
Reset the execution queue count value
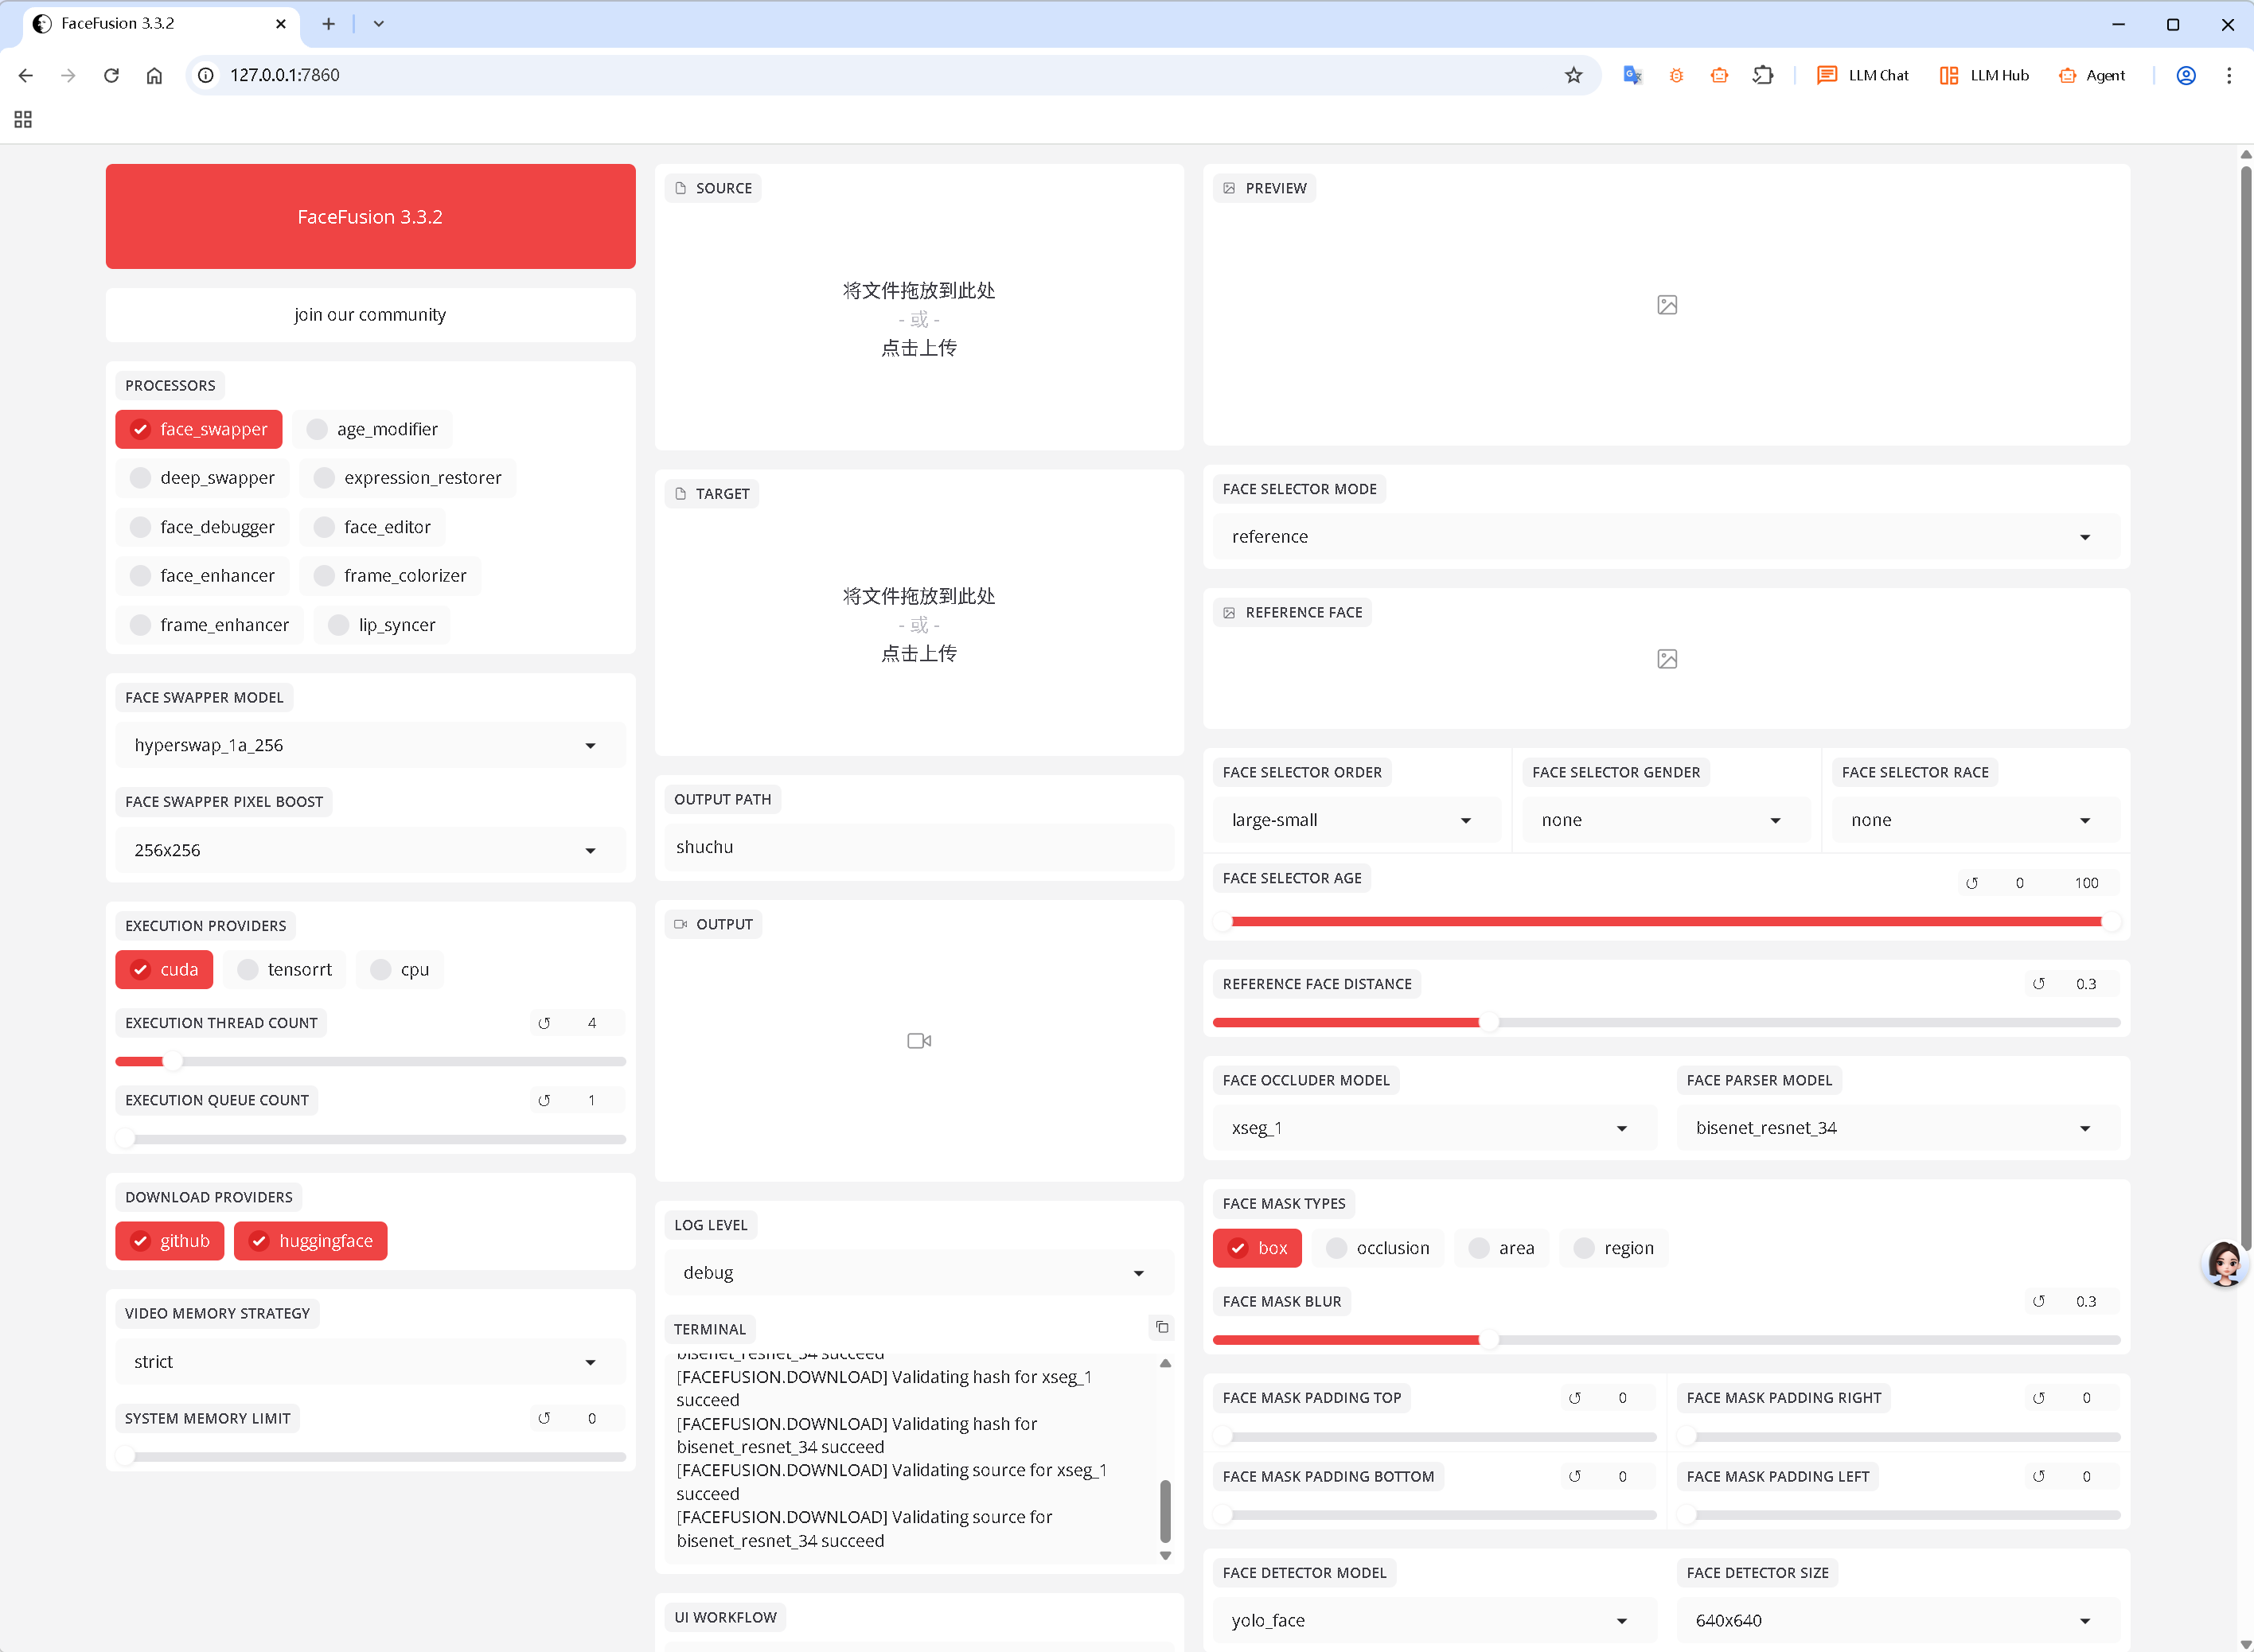pyautogui.click(x=544, y=1100)
